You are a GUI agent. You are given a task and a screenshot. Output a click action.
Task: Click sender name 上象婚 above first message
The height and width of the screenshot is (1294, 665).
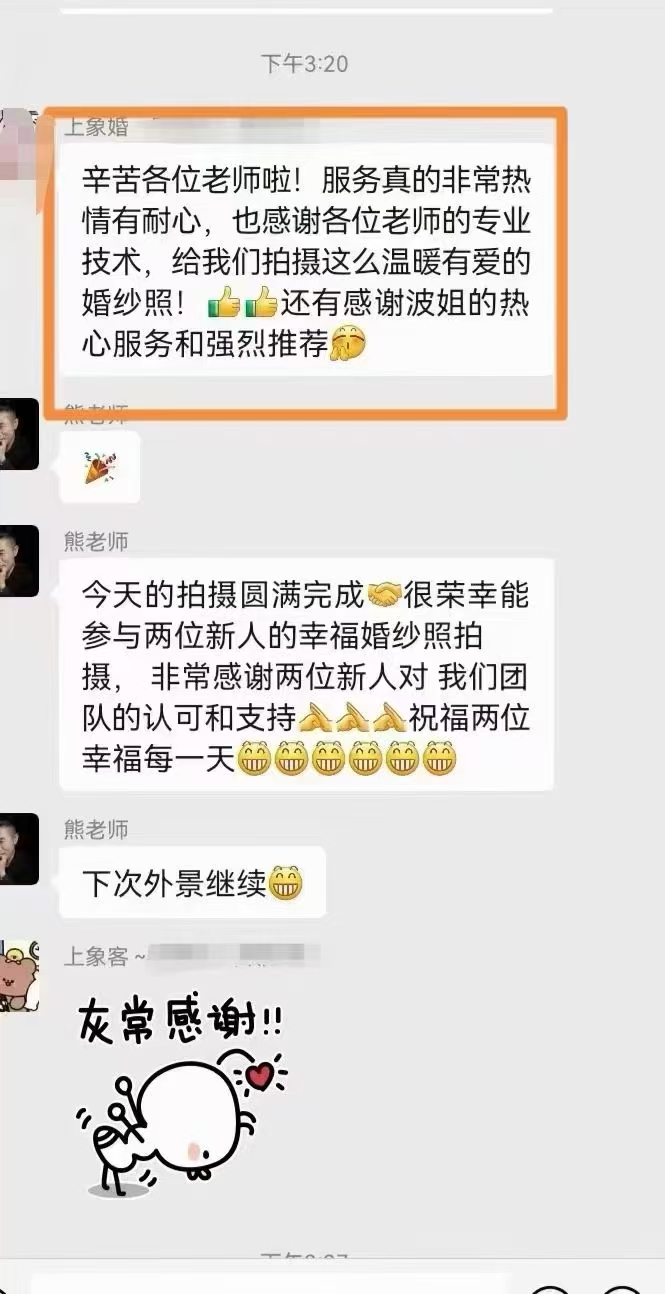pos(97,127)
